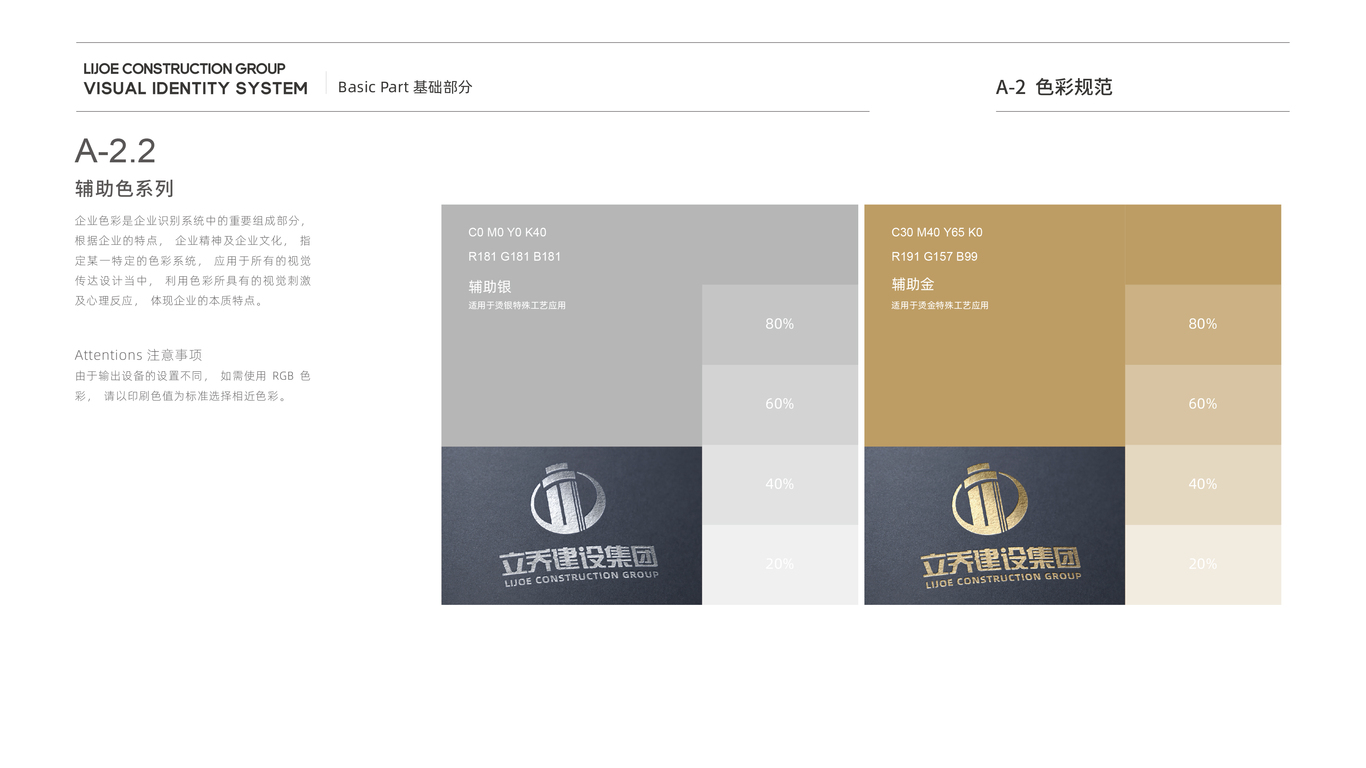
Task: Click the silver logo mockup image
Action: pos(572,526)
